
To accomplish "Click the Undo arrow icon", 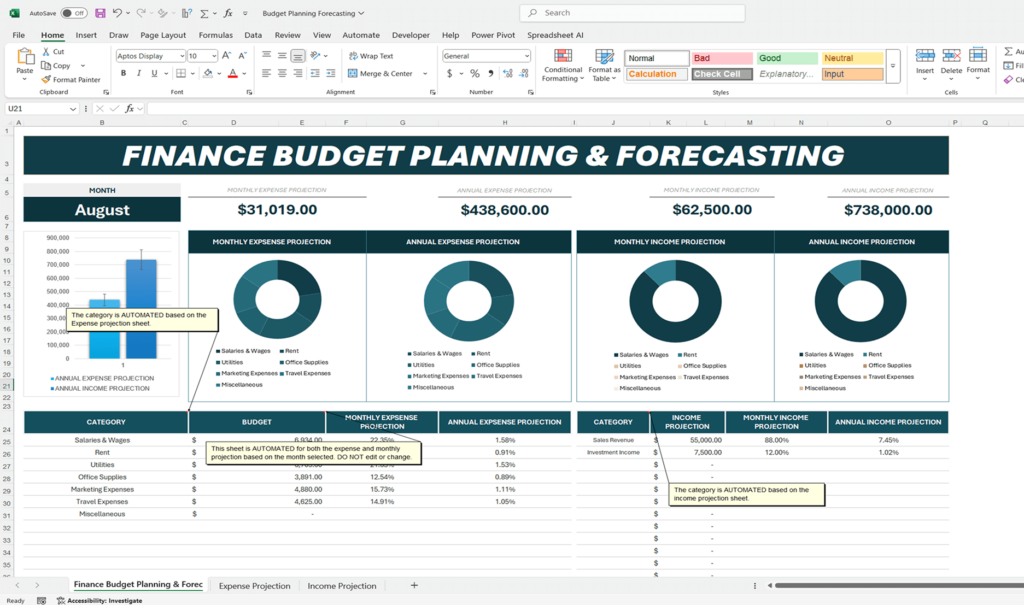I will 117,13.
